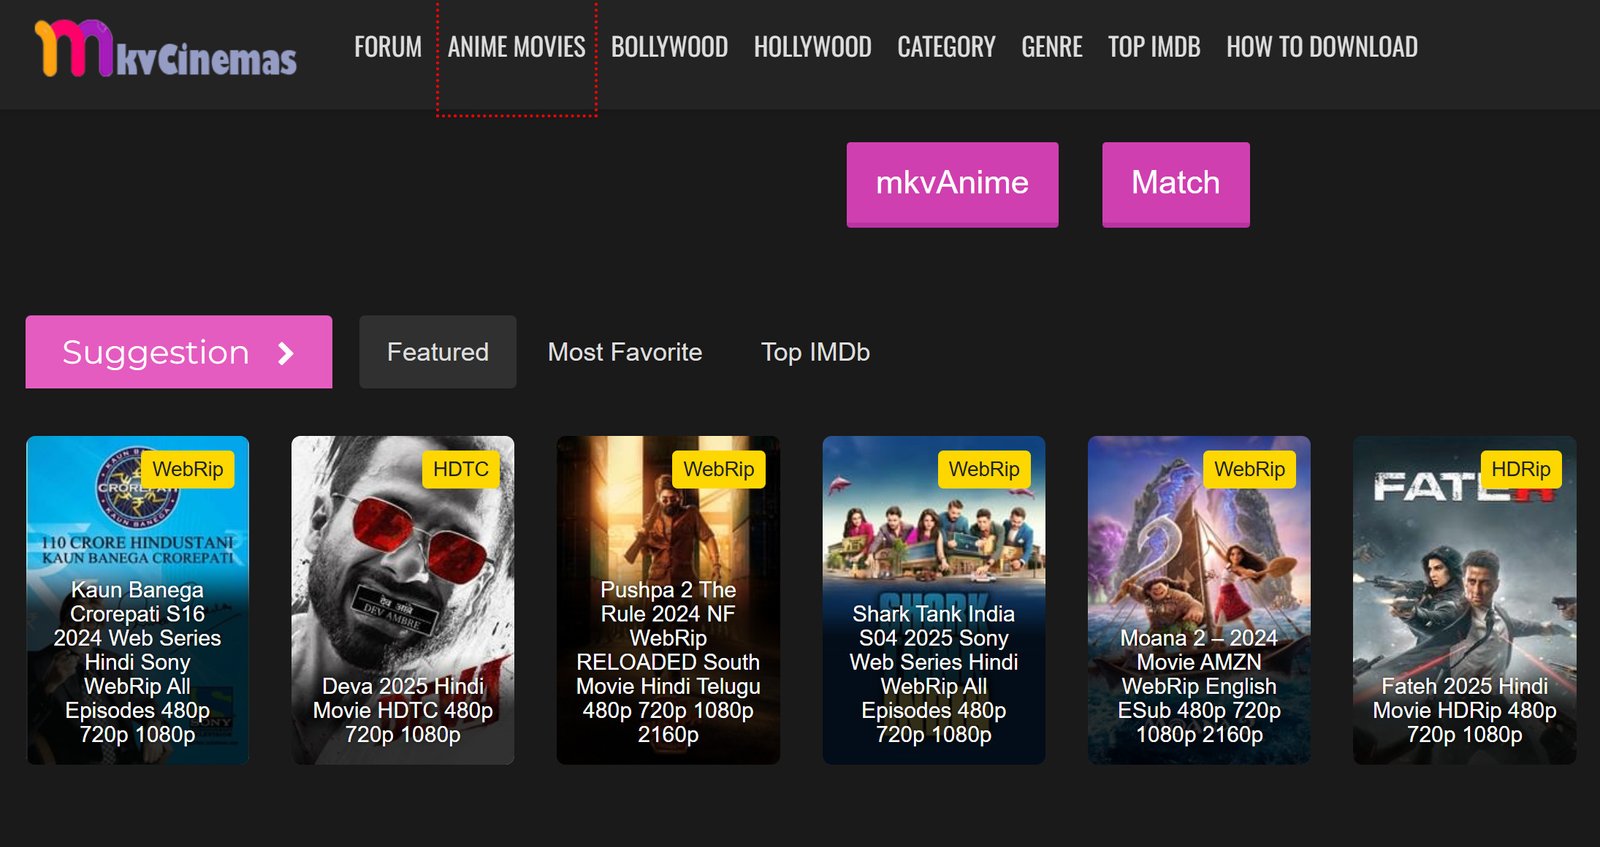Open Deva 2025 Hindi Movie poster

(403, 600)
